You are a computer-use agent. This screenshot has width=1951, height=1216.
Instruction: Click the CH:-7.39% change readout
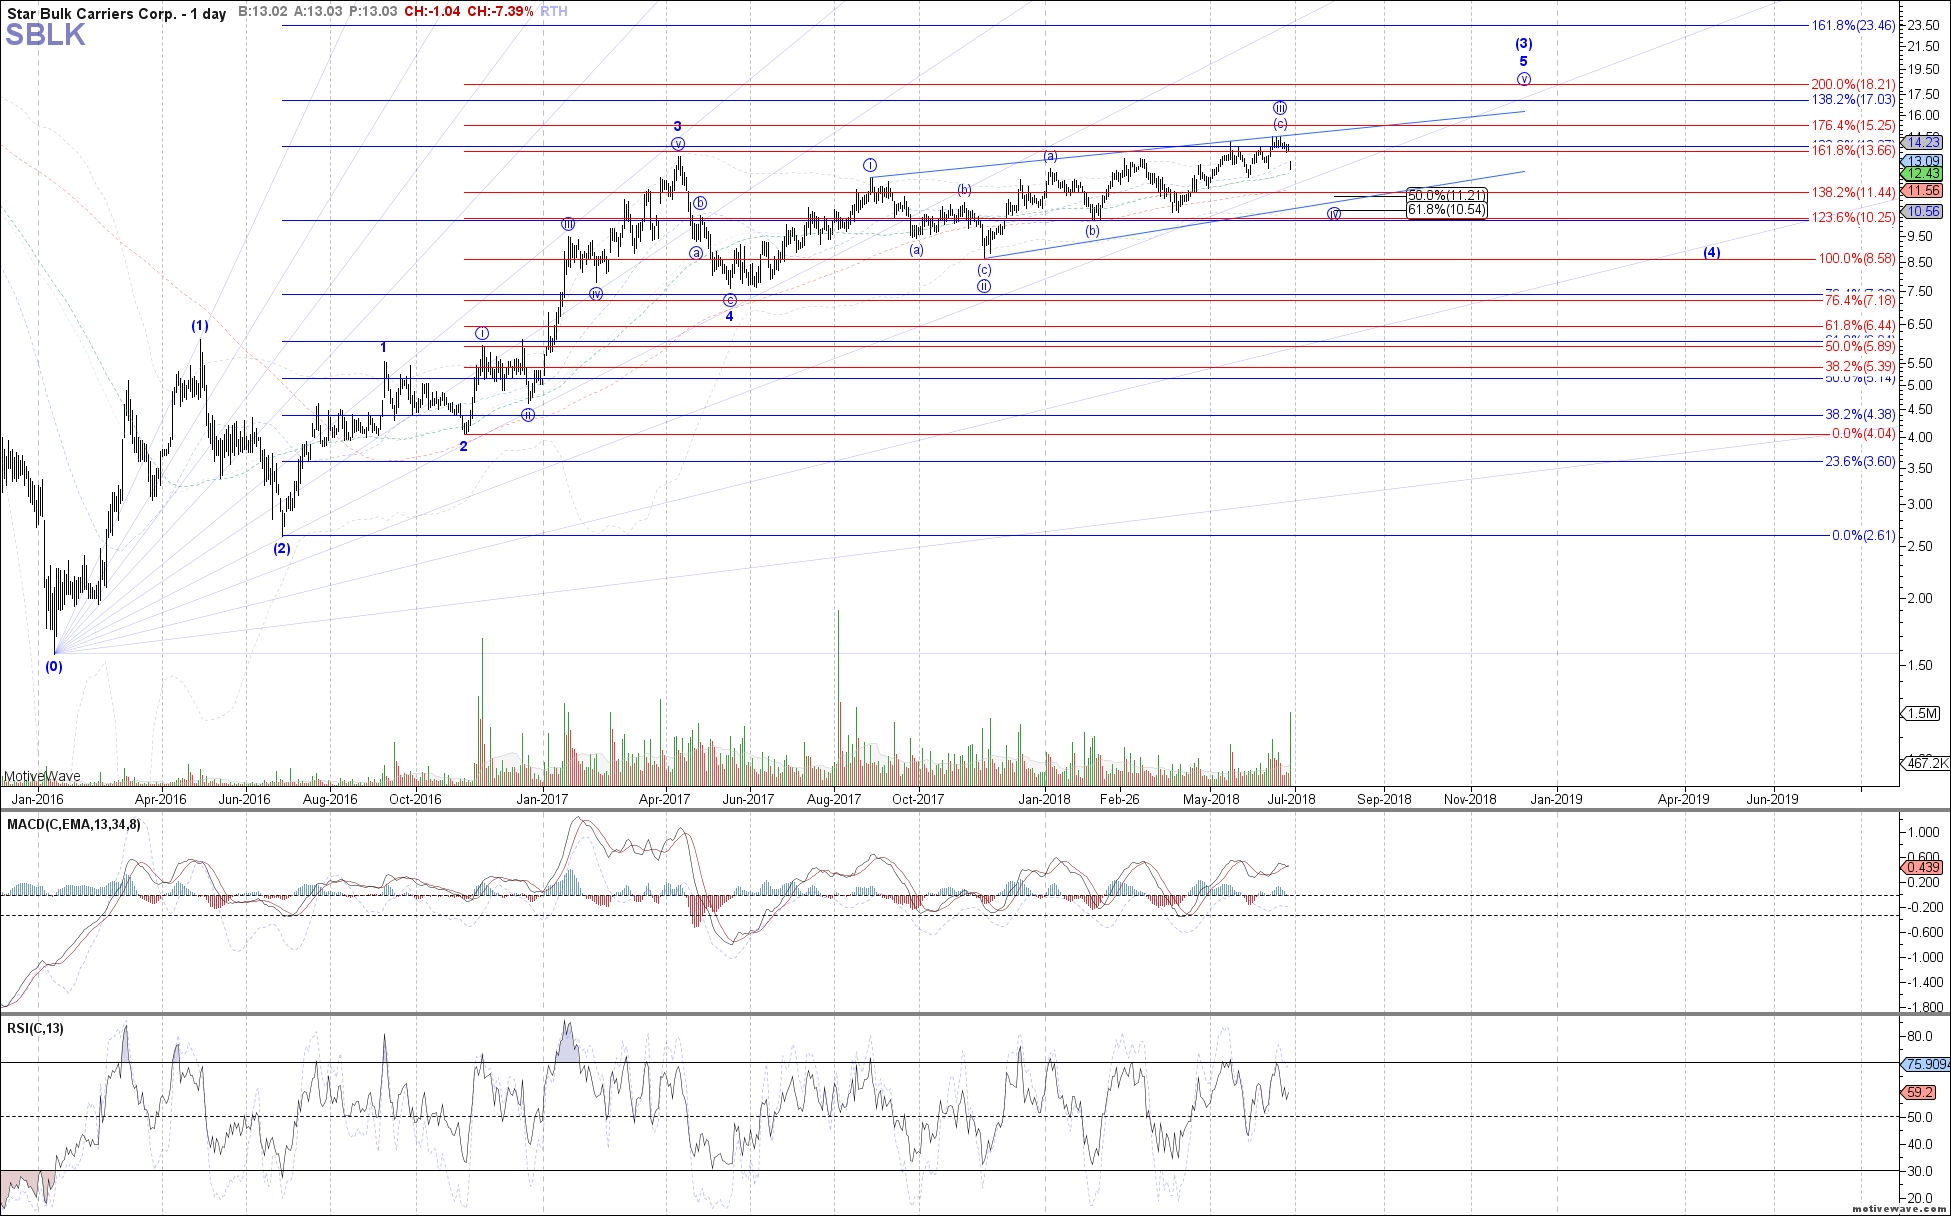tap(499, 12)
